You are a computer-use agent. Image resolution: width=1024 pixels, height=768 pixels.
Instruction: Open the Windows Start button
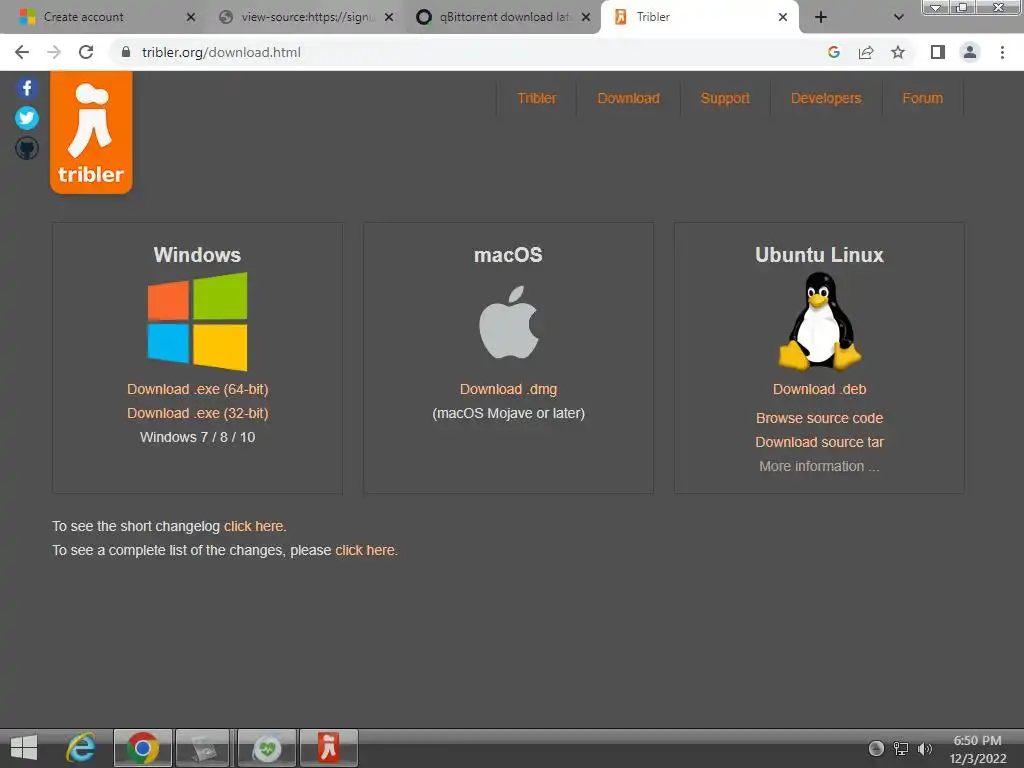(24, 748)
